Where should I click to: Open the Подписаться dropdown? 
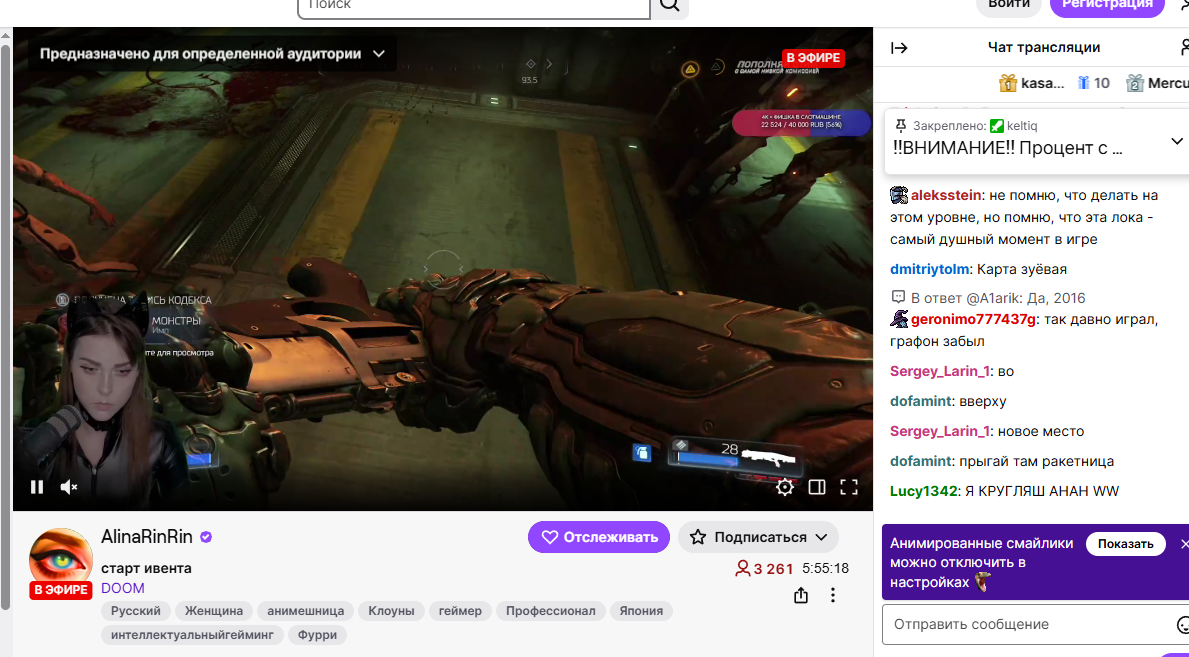(x=758, y=537)
